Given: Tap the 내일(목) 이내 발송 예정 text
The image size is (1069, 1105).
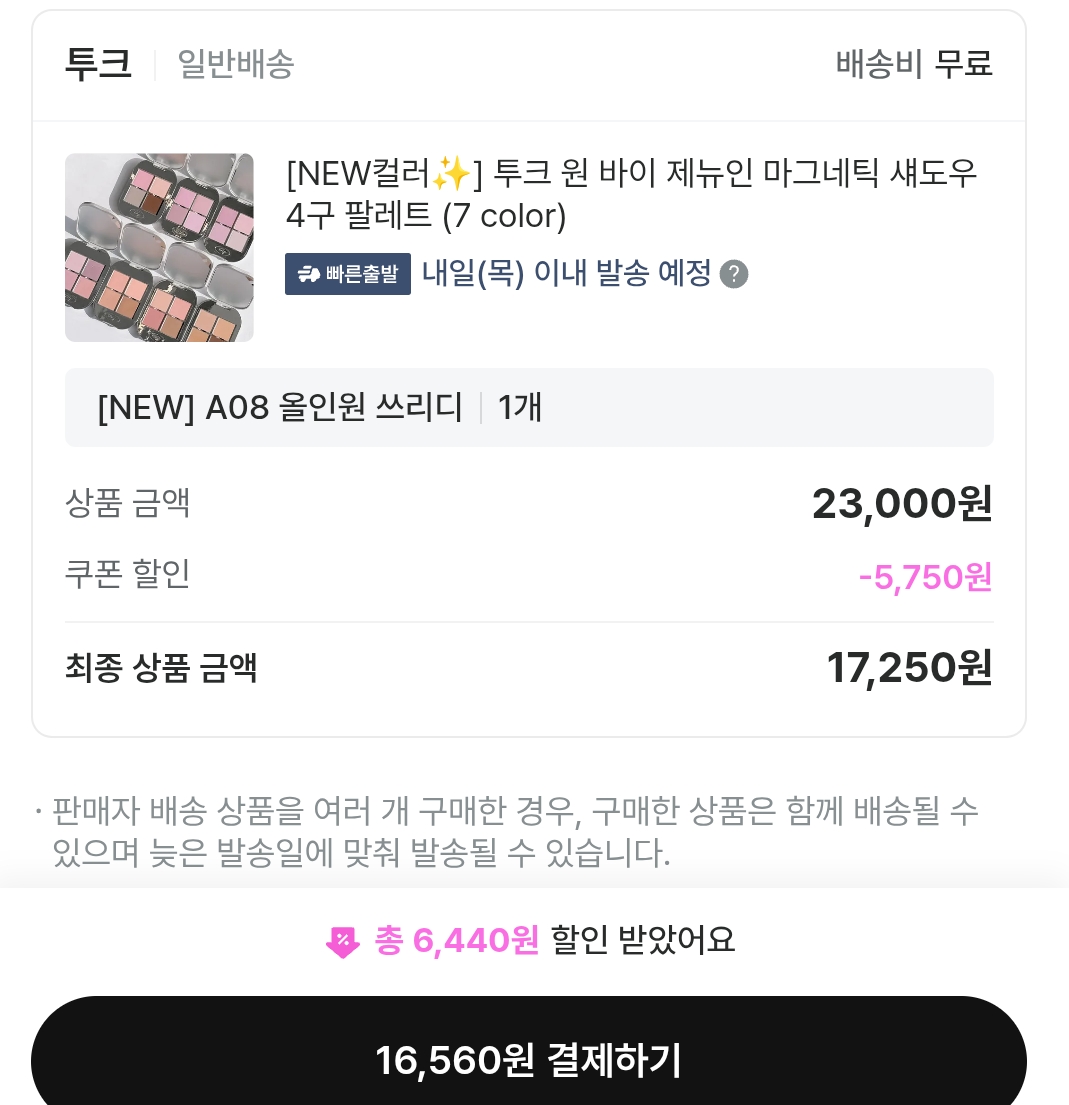Looking at the screenshot, I should [566, 273].
